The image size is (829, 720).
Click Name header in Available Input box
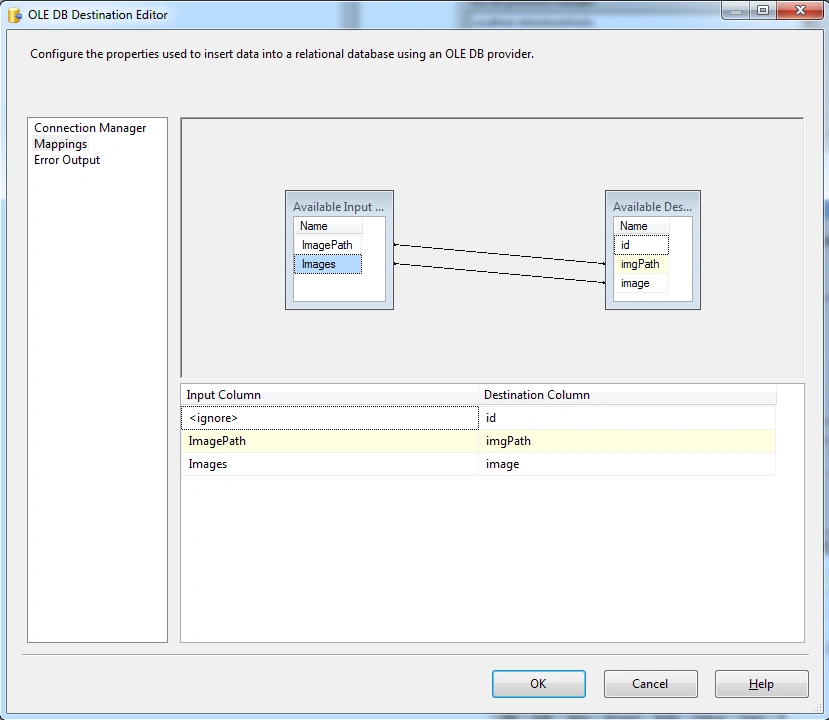[x=328, y=226]
